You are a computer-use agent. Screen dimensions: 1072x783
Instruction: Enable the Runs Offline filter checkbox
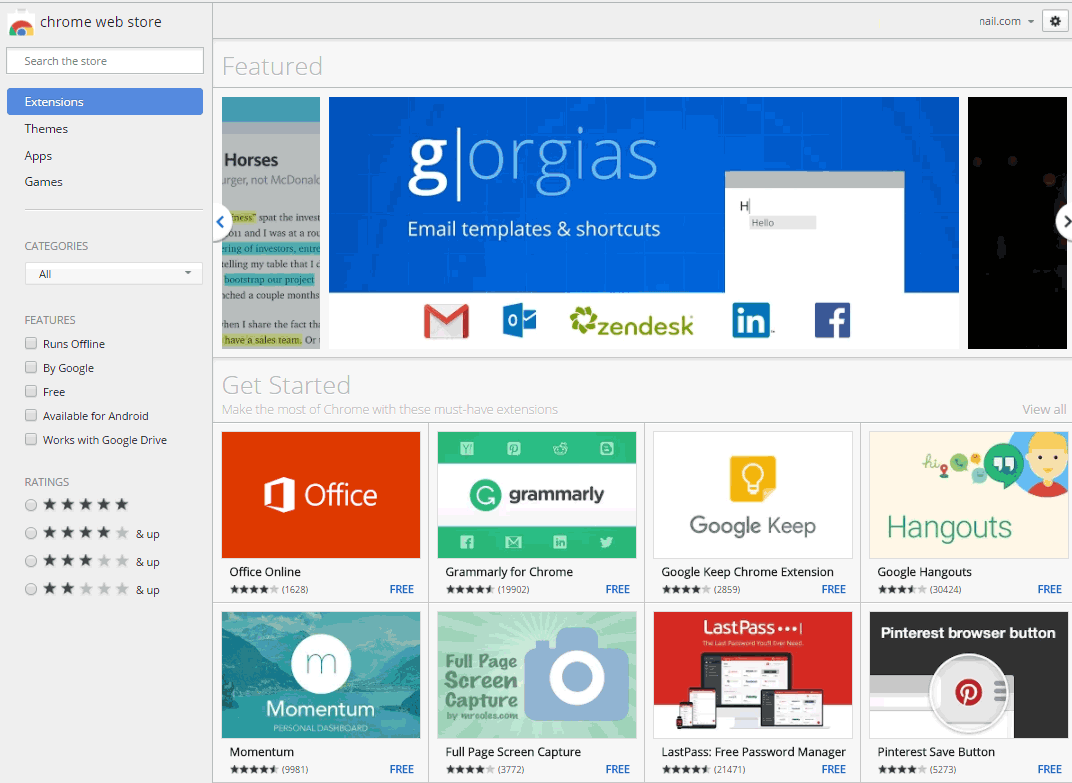31,343
